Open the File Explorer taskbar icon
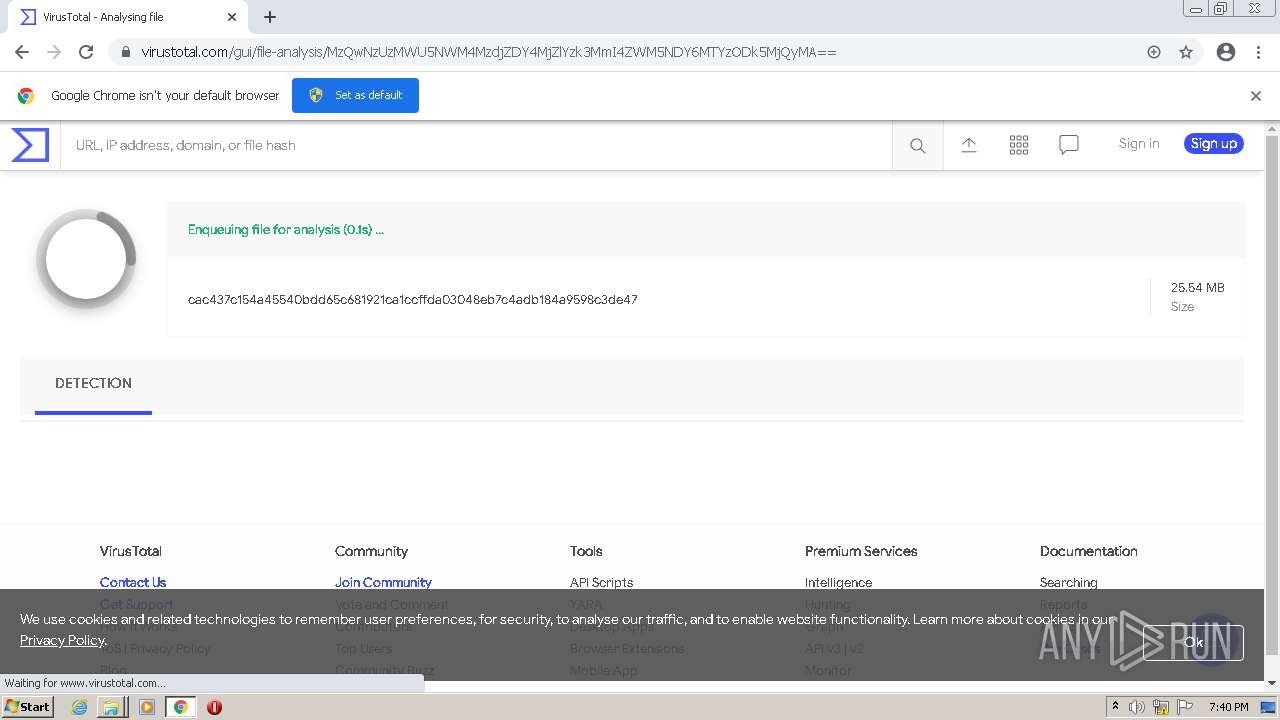 click(x=111, y=707)
